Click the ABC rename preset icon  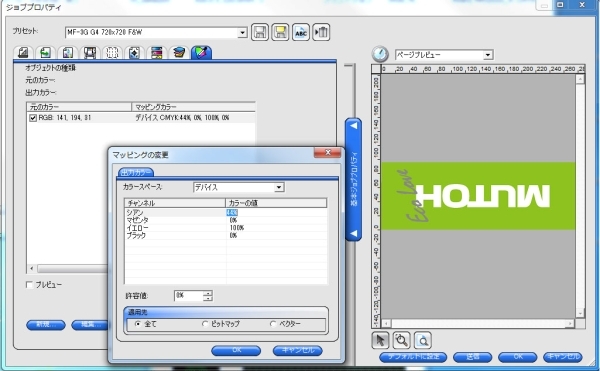point(301,32)
